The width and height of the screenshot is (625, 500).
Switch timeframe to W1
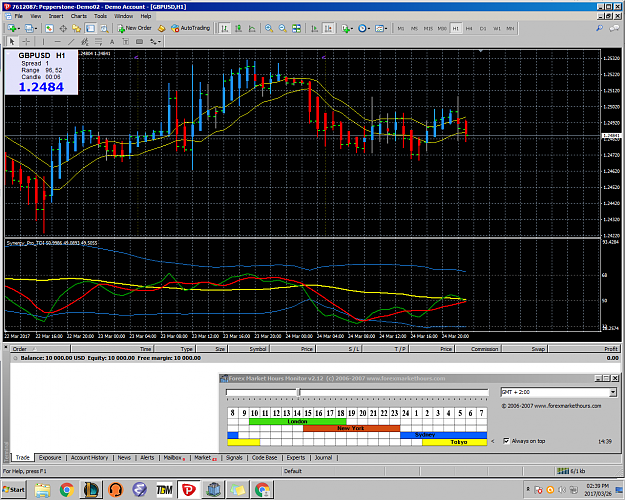coord(497,29)
